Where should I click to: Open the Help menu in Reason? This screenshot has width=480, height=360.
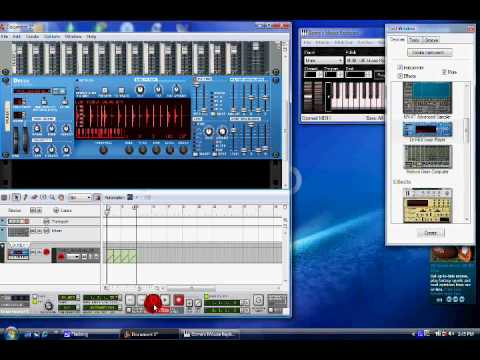91,36
